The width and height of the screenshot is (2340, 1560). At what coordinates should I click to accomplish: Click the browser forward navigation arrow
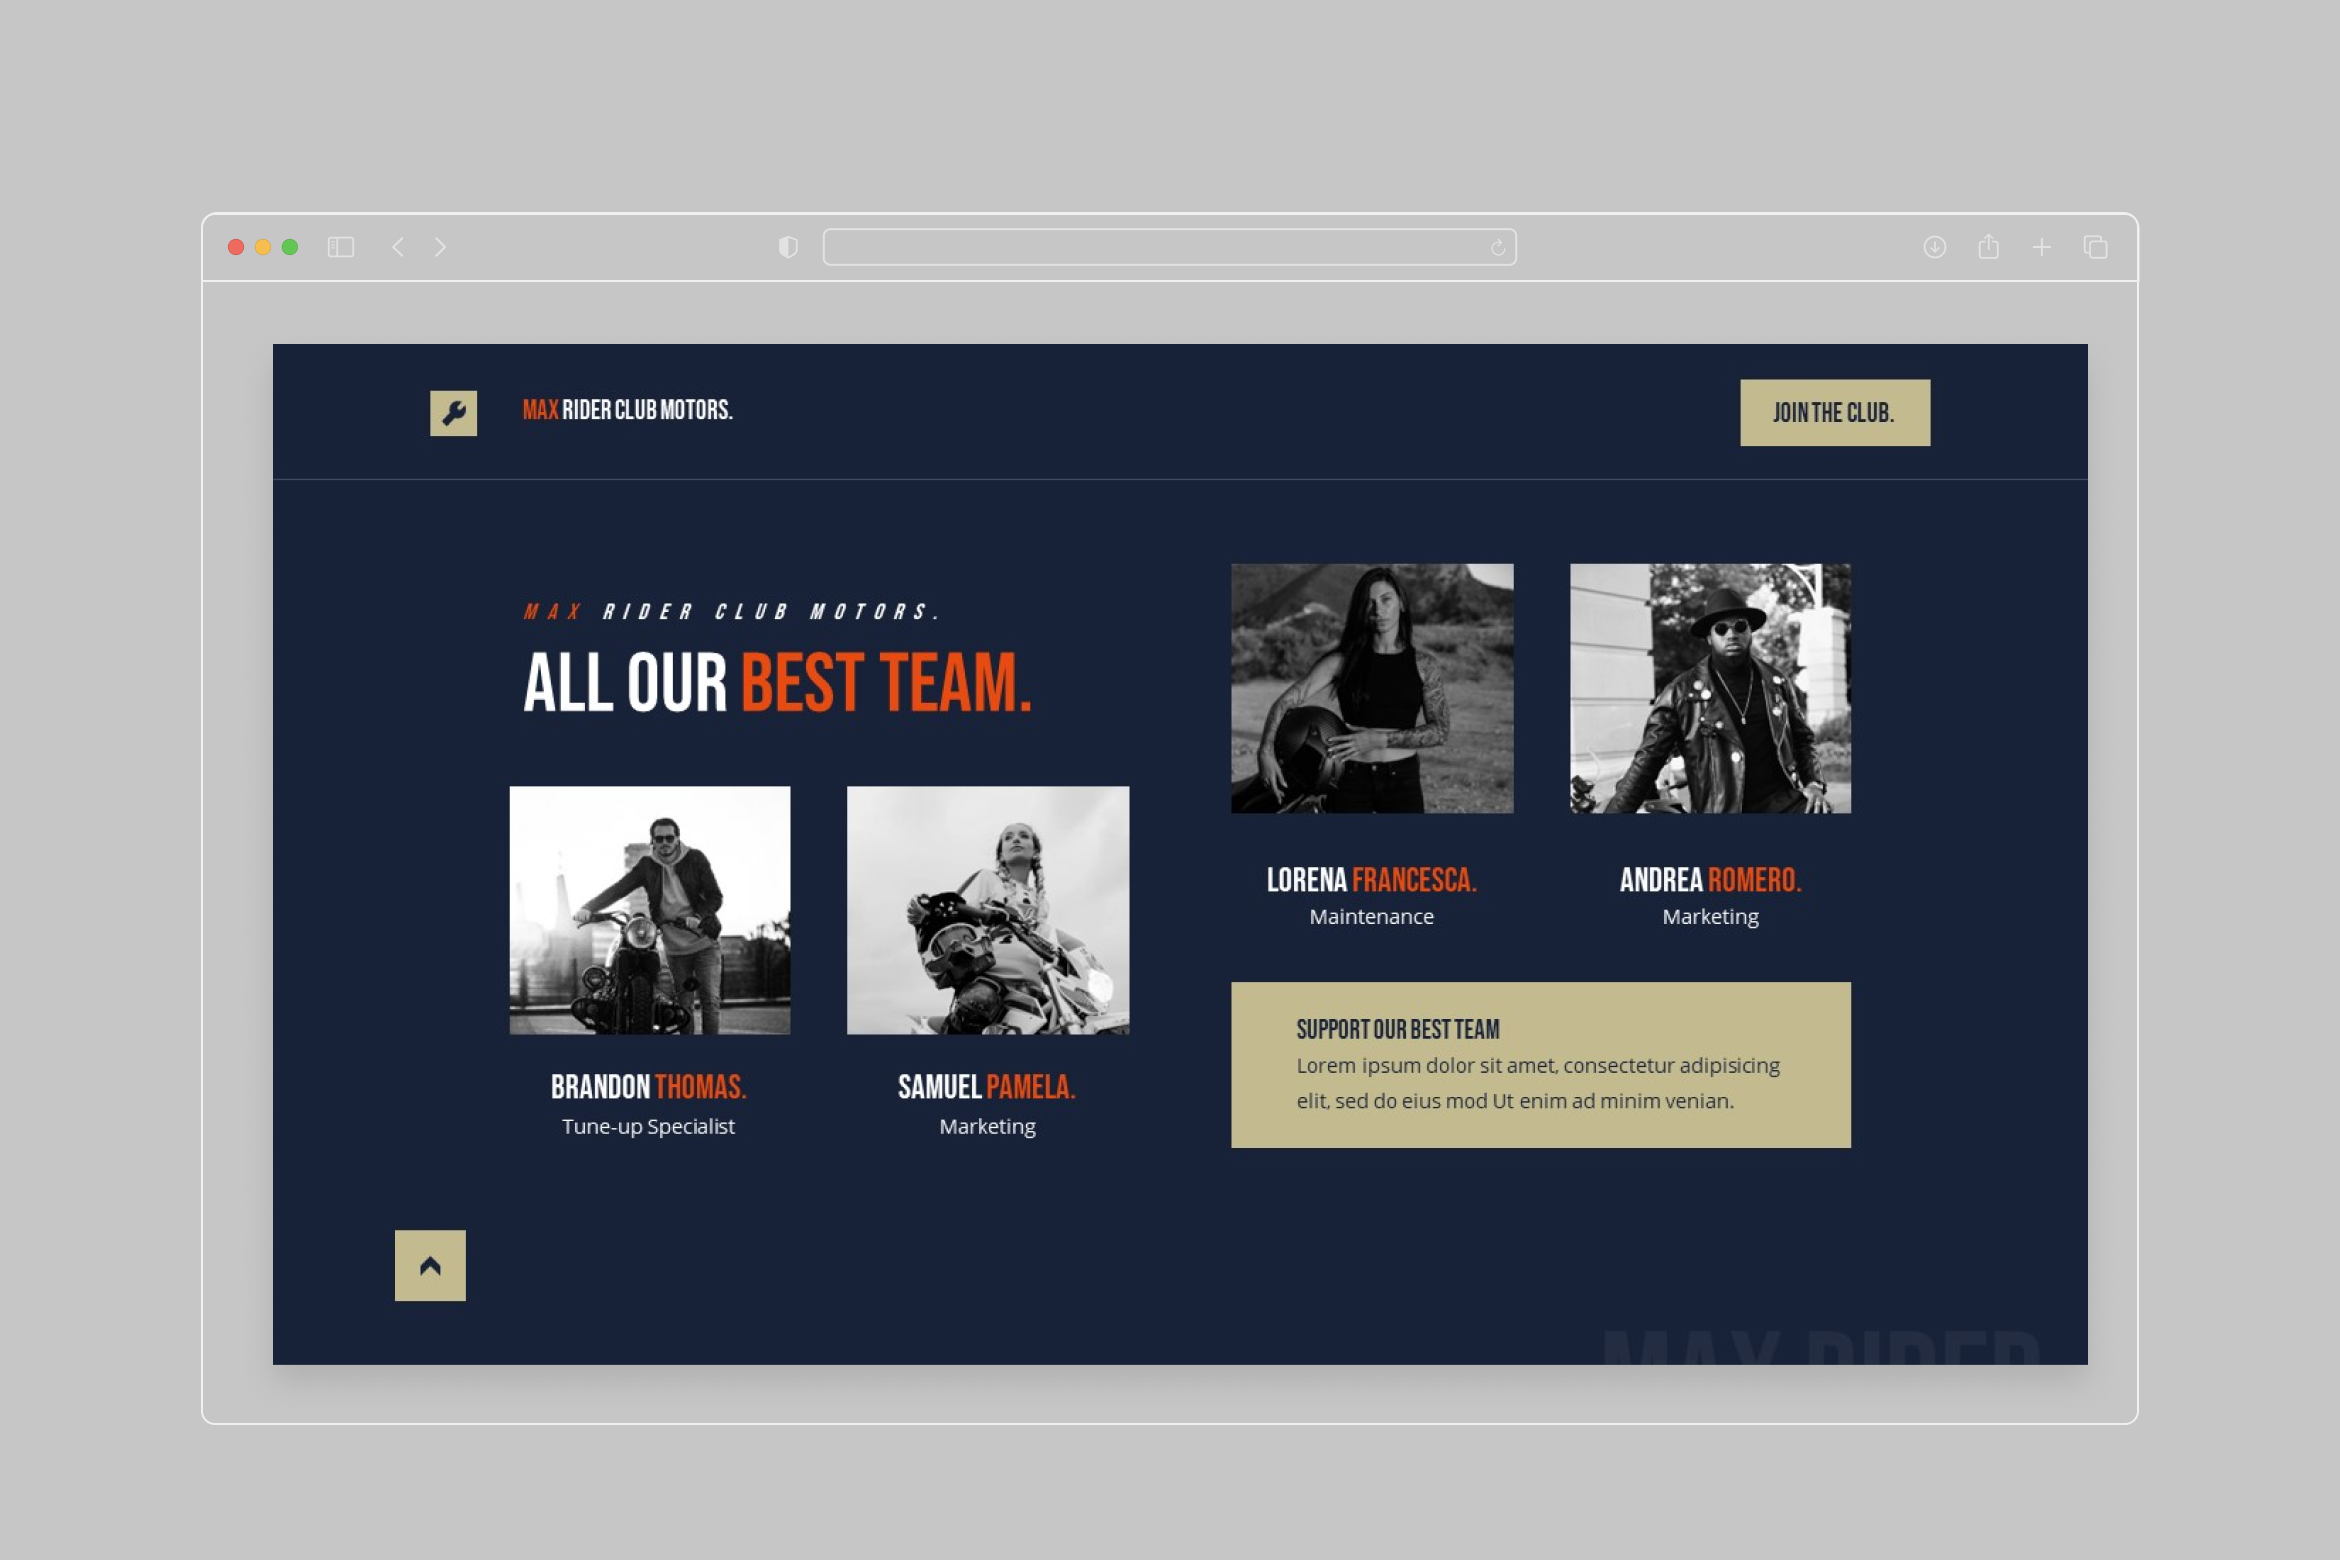point(440,246)
